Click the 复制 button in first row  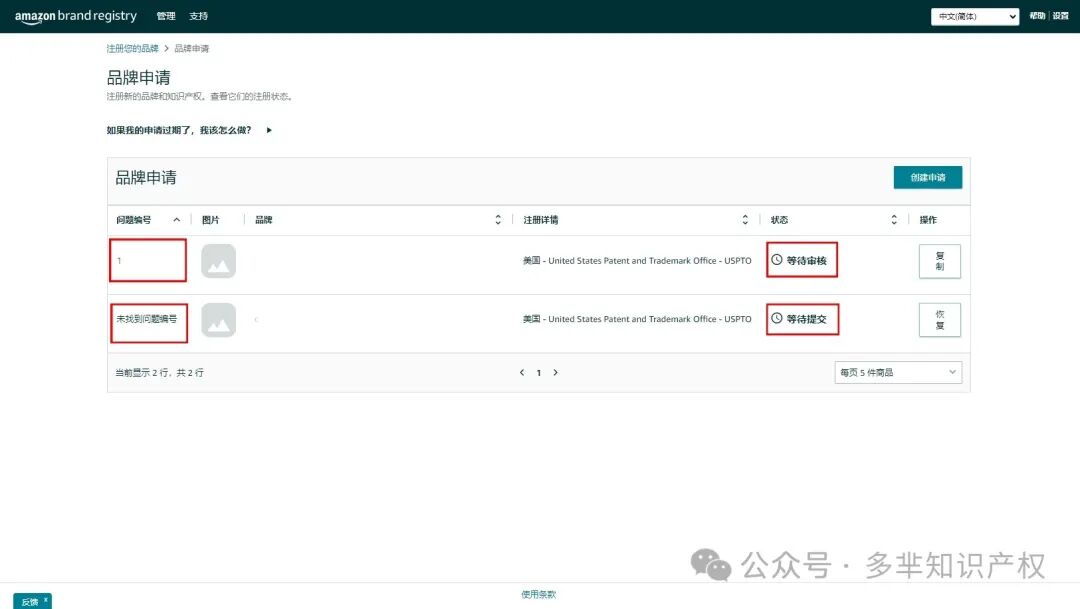coord(939,261)
